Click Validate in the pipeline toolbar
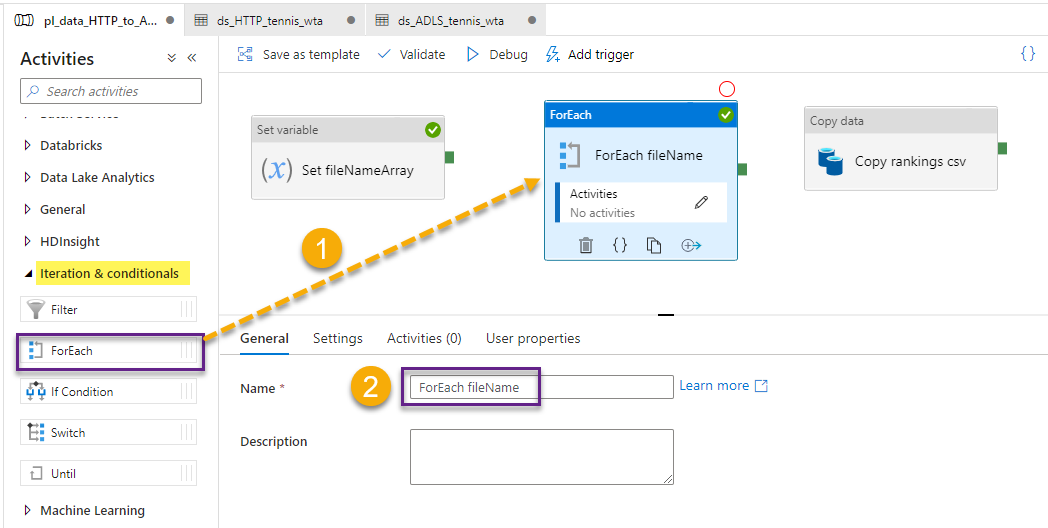The image size is (1048, 528). 411,55
